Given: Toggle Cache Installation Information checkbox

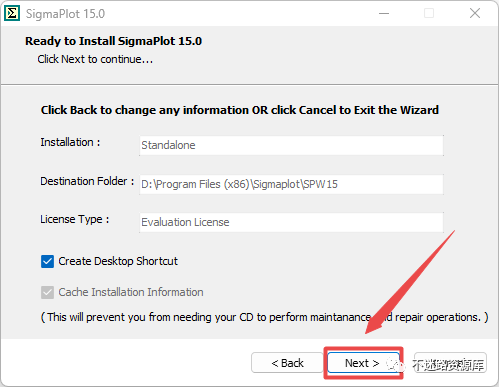Looking at the screenshot, I should [x=47, y=292].
